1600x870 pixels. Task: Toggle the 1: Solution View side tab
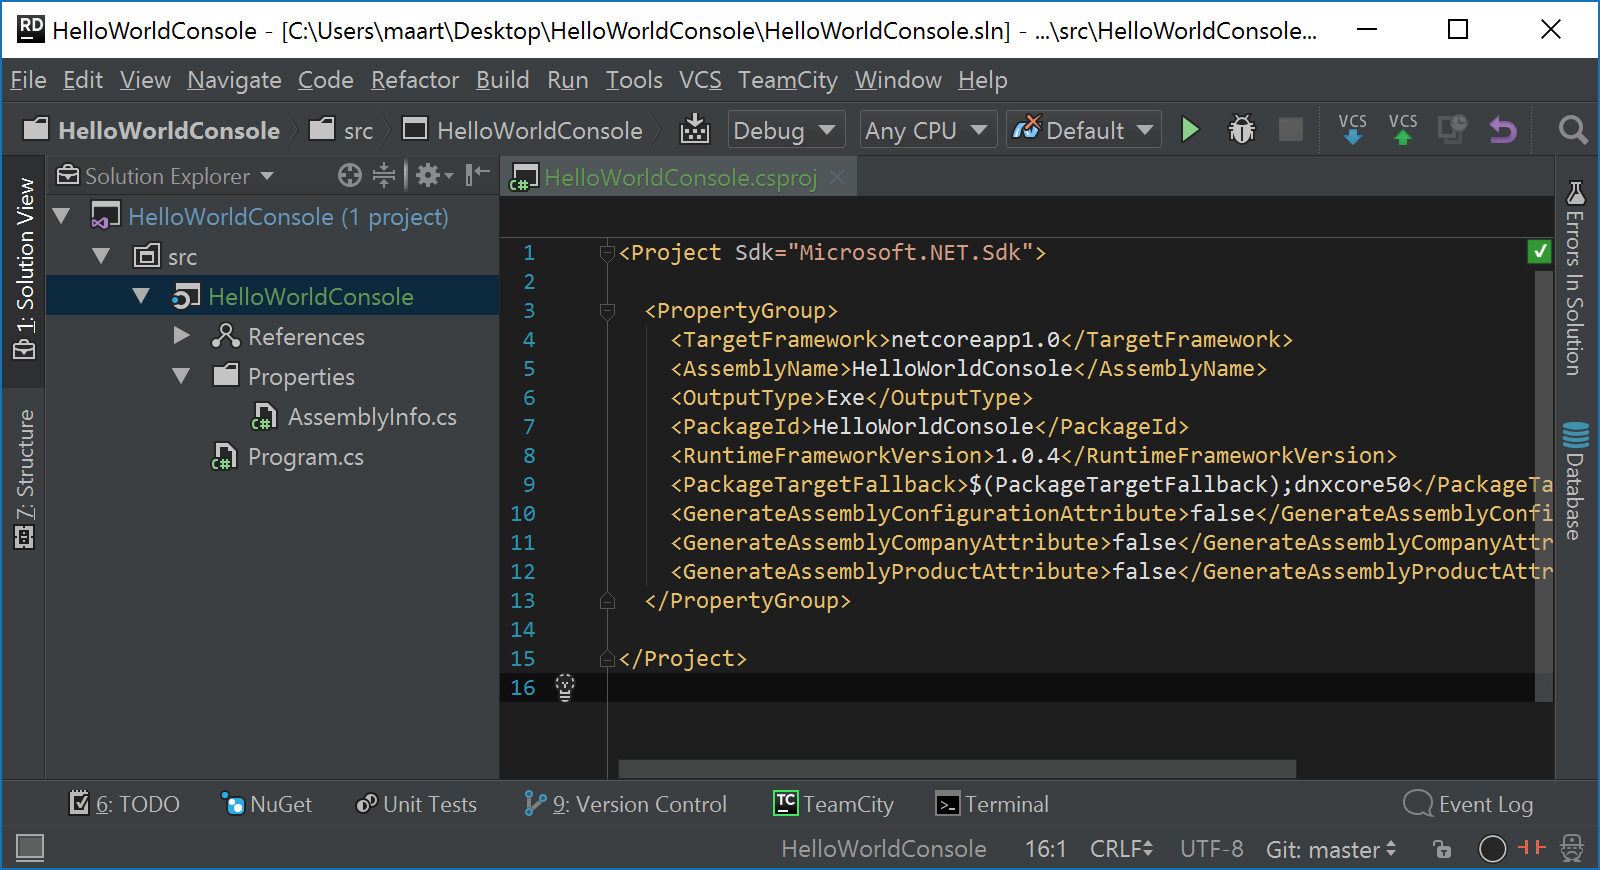click(24, 270)
